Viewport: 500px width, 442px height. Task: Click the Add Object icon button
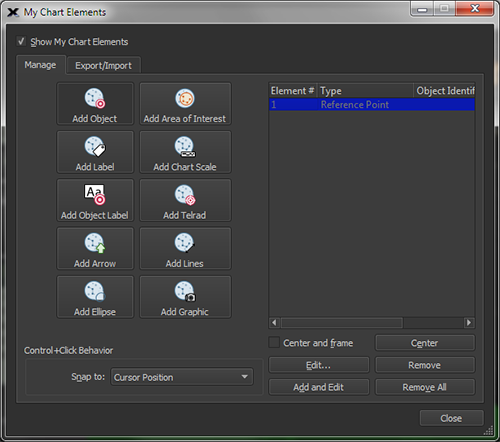click(95, 99)
